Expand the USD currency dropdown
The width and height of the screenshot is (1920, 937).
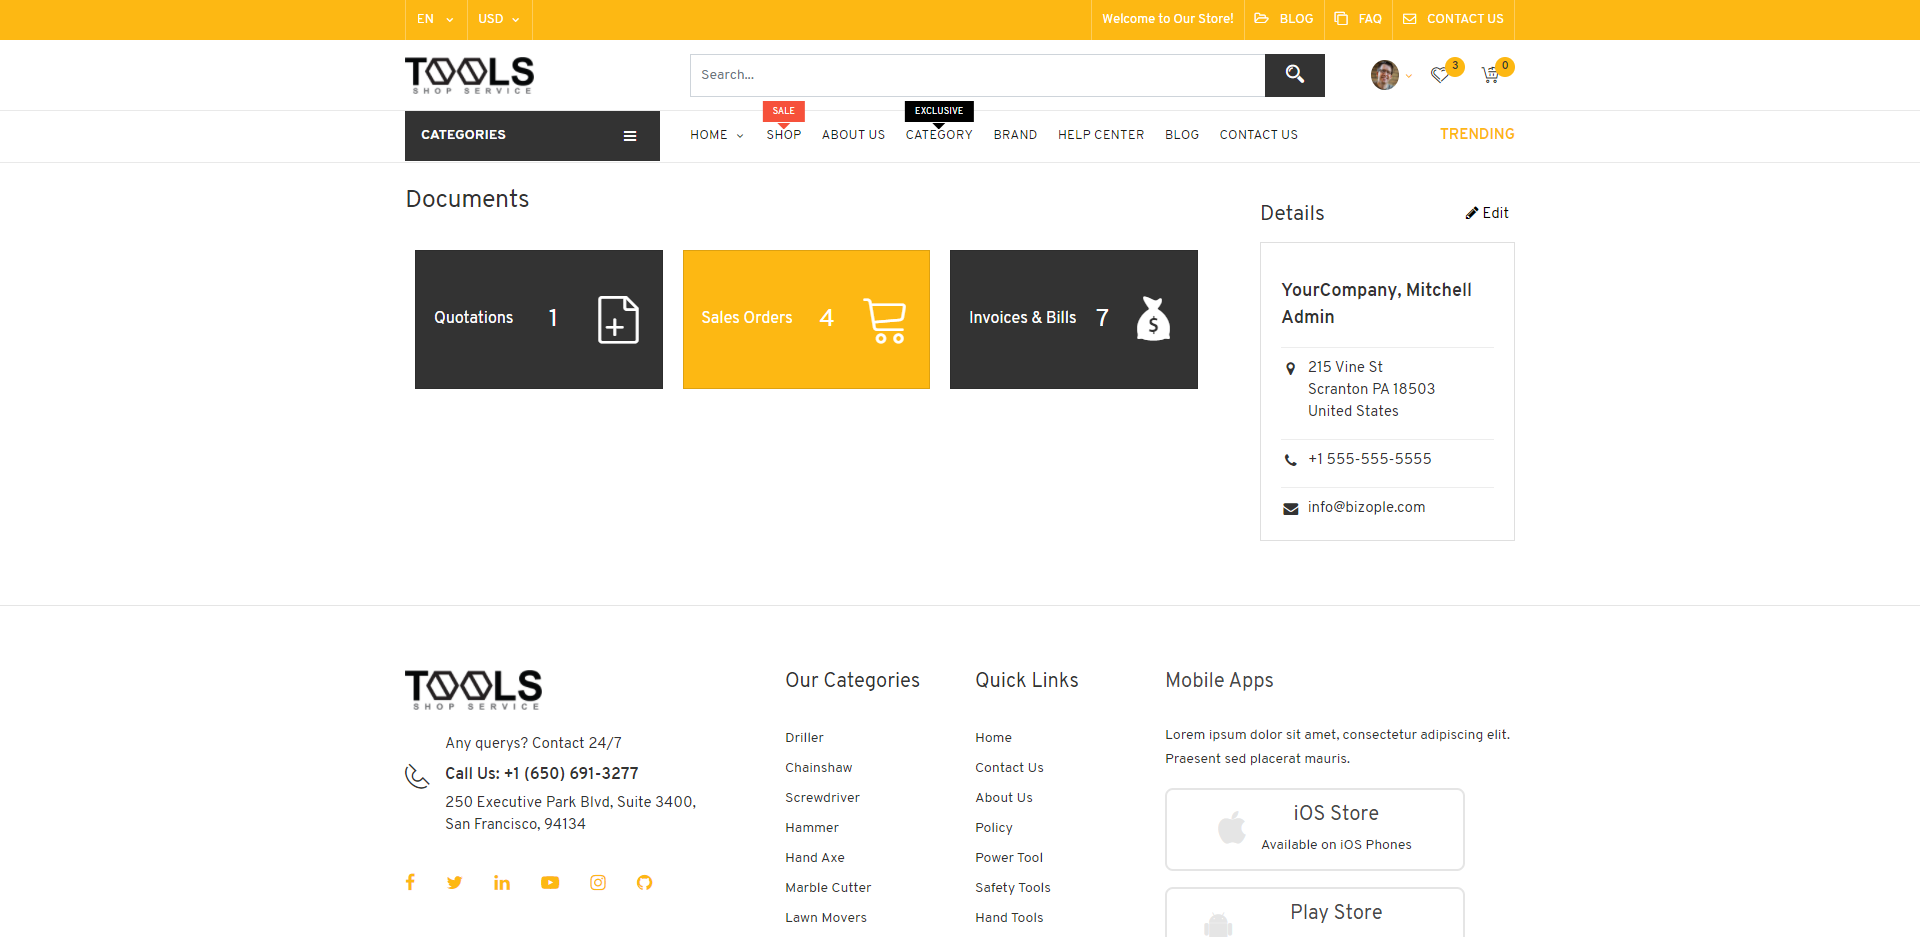click(x=498, y=19)
